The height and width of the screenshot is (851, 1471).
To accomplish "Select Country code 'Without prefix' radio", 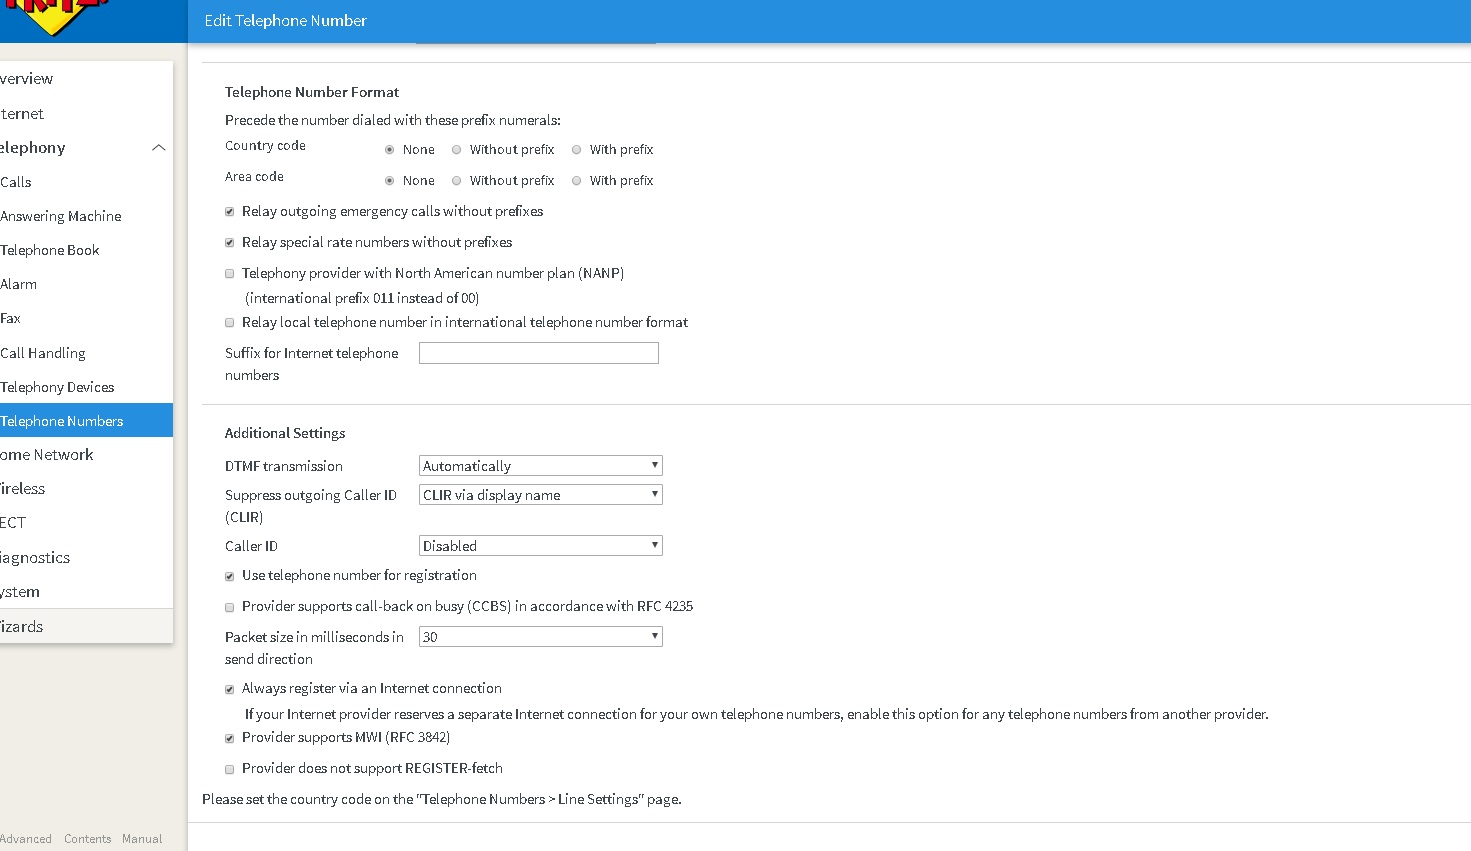I will pos(456,150).
